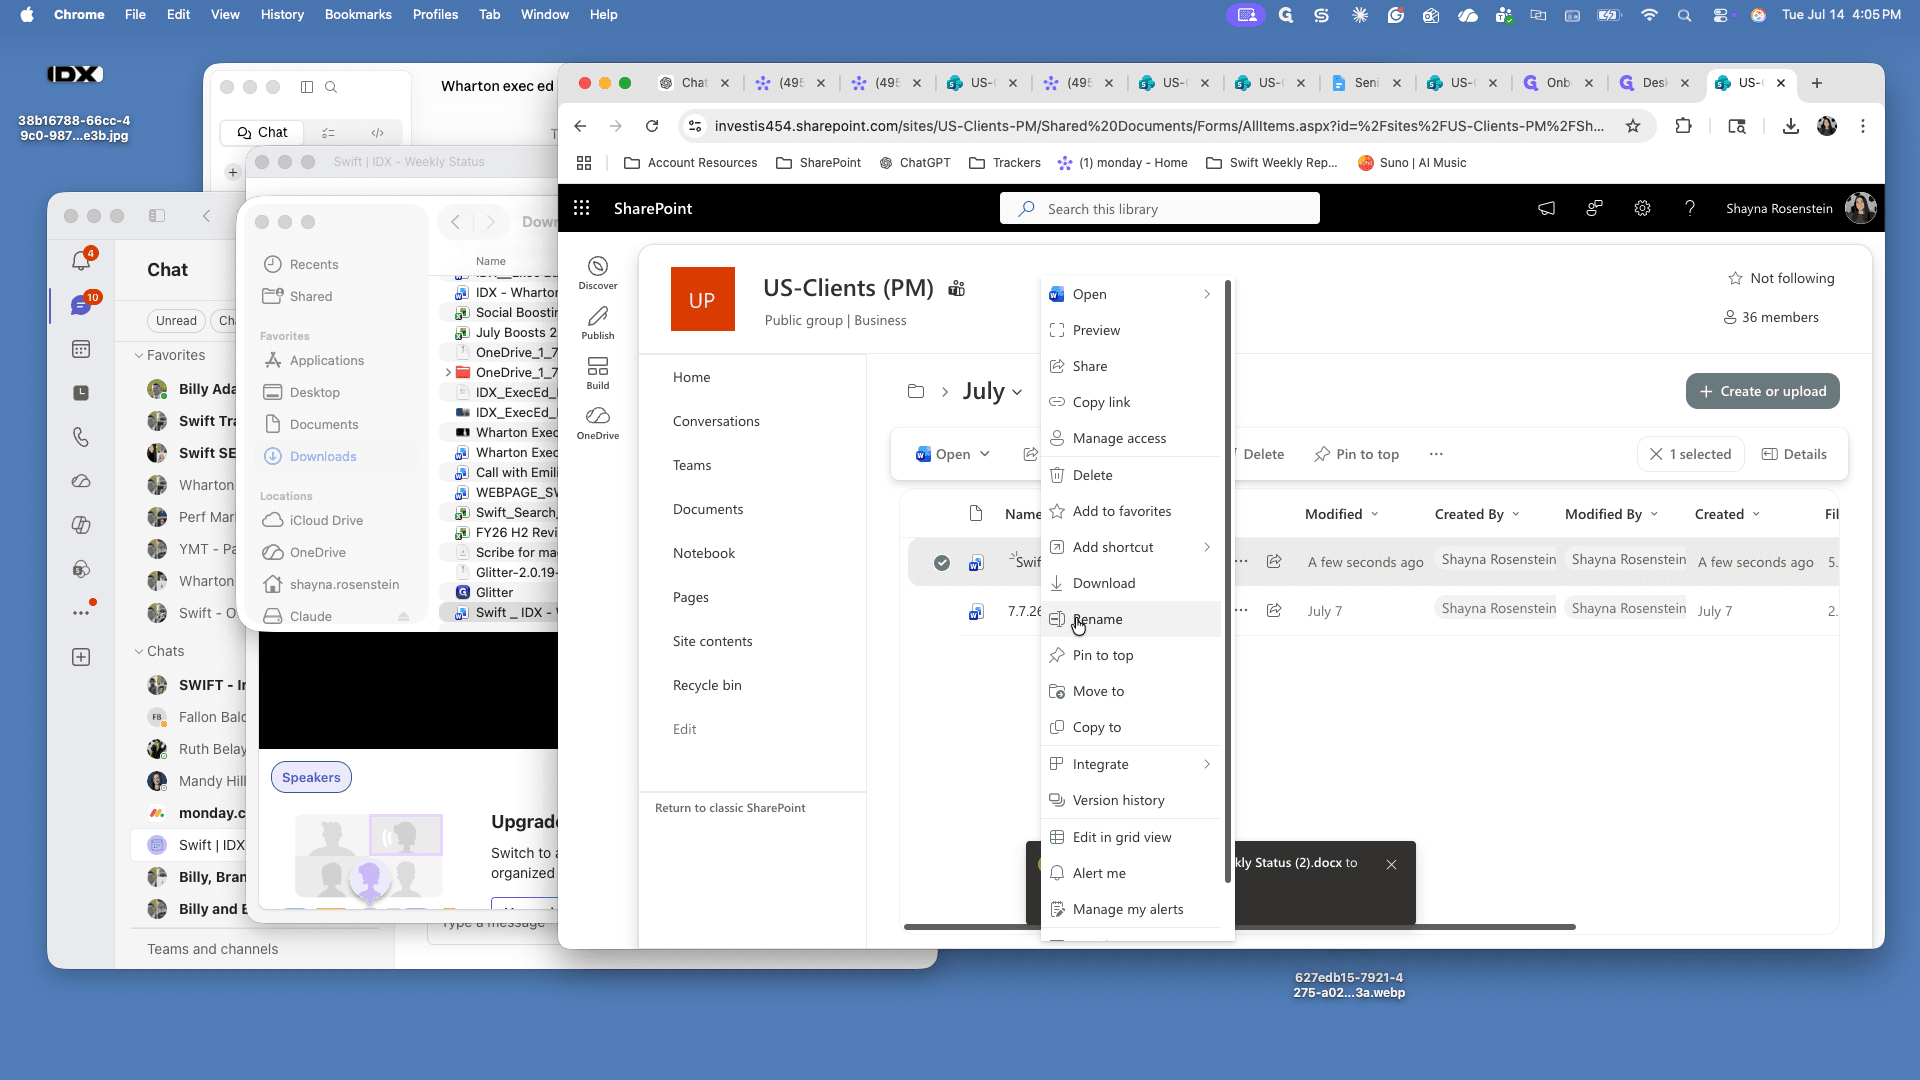Open SharePoint app launcher waffle icon

(581, 208)
